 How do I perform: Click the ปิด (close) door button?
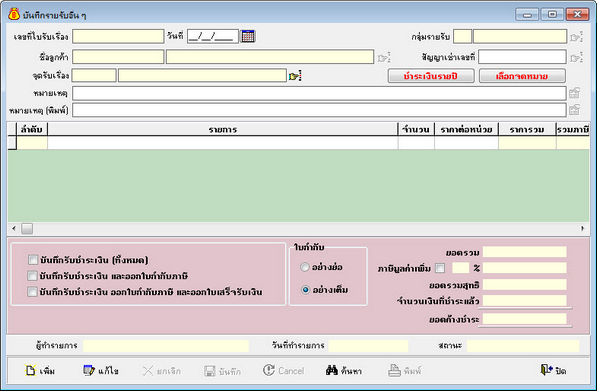click(553, 370)
